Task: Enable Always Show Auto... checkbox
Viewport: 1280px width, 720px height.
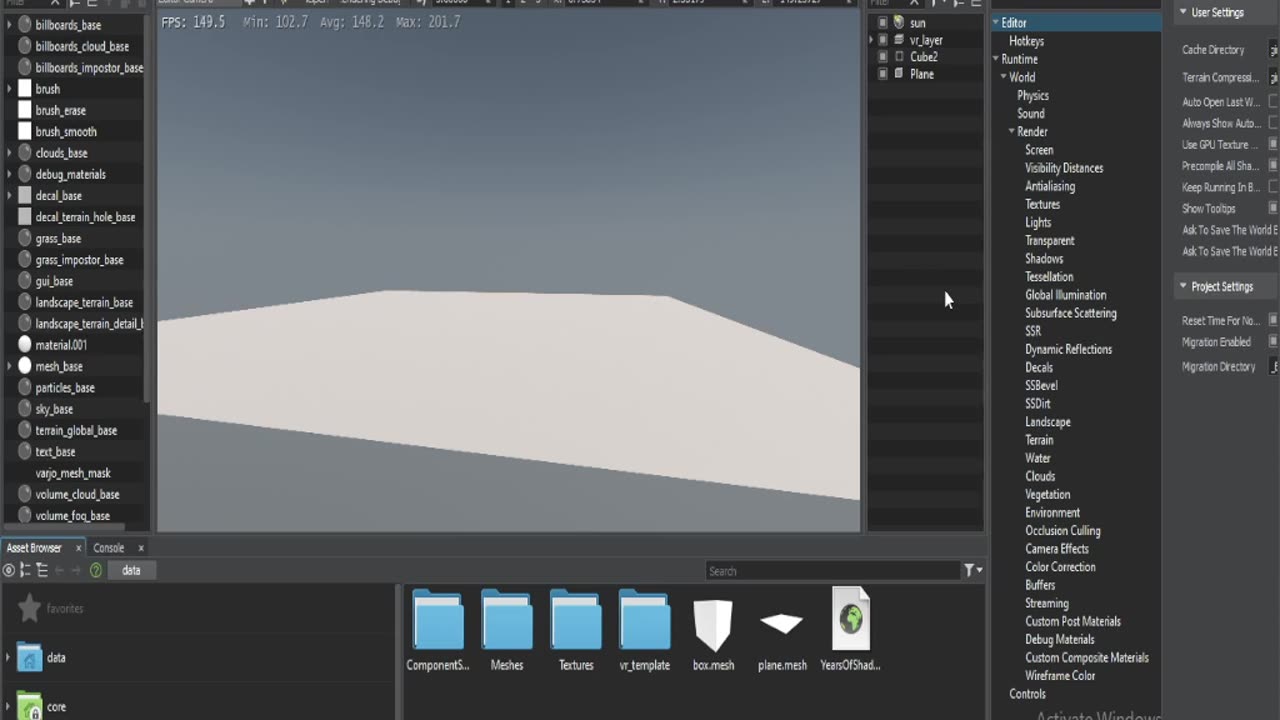Action: coord(1273,123)
